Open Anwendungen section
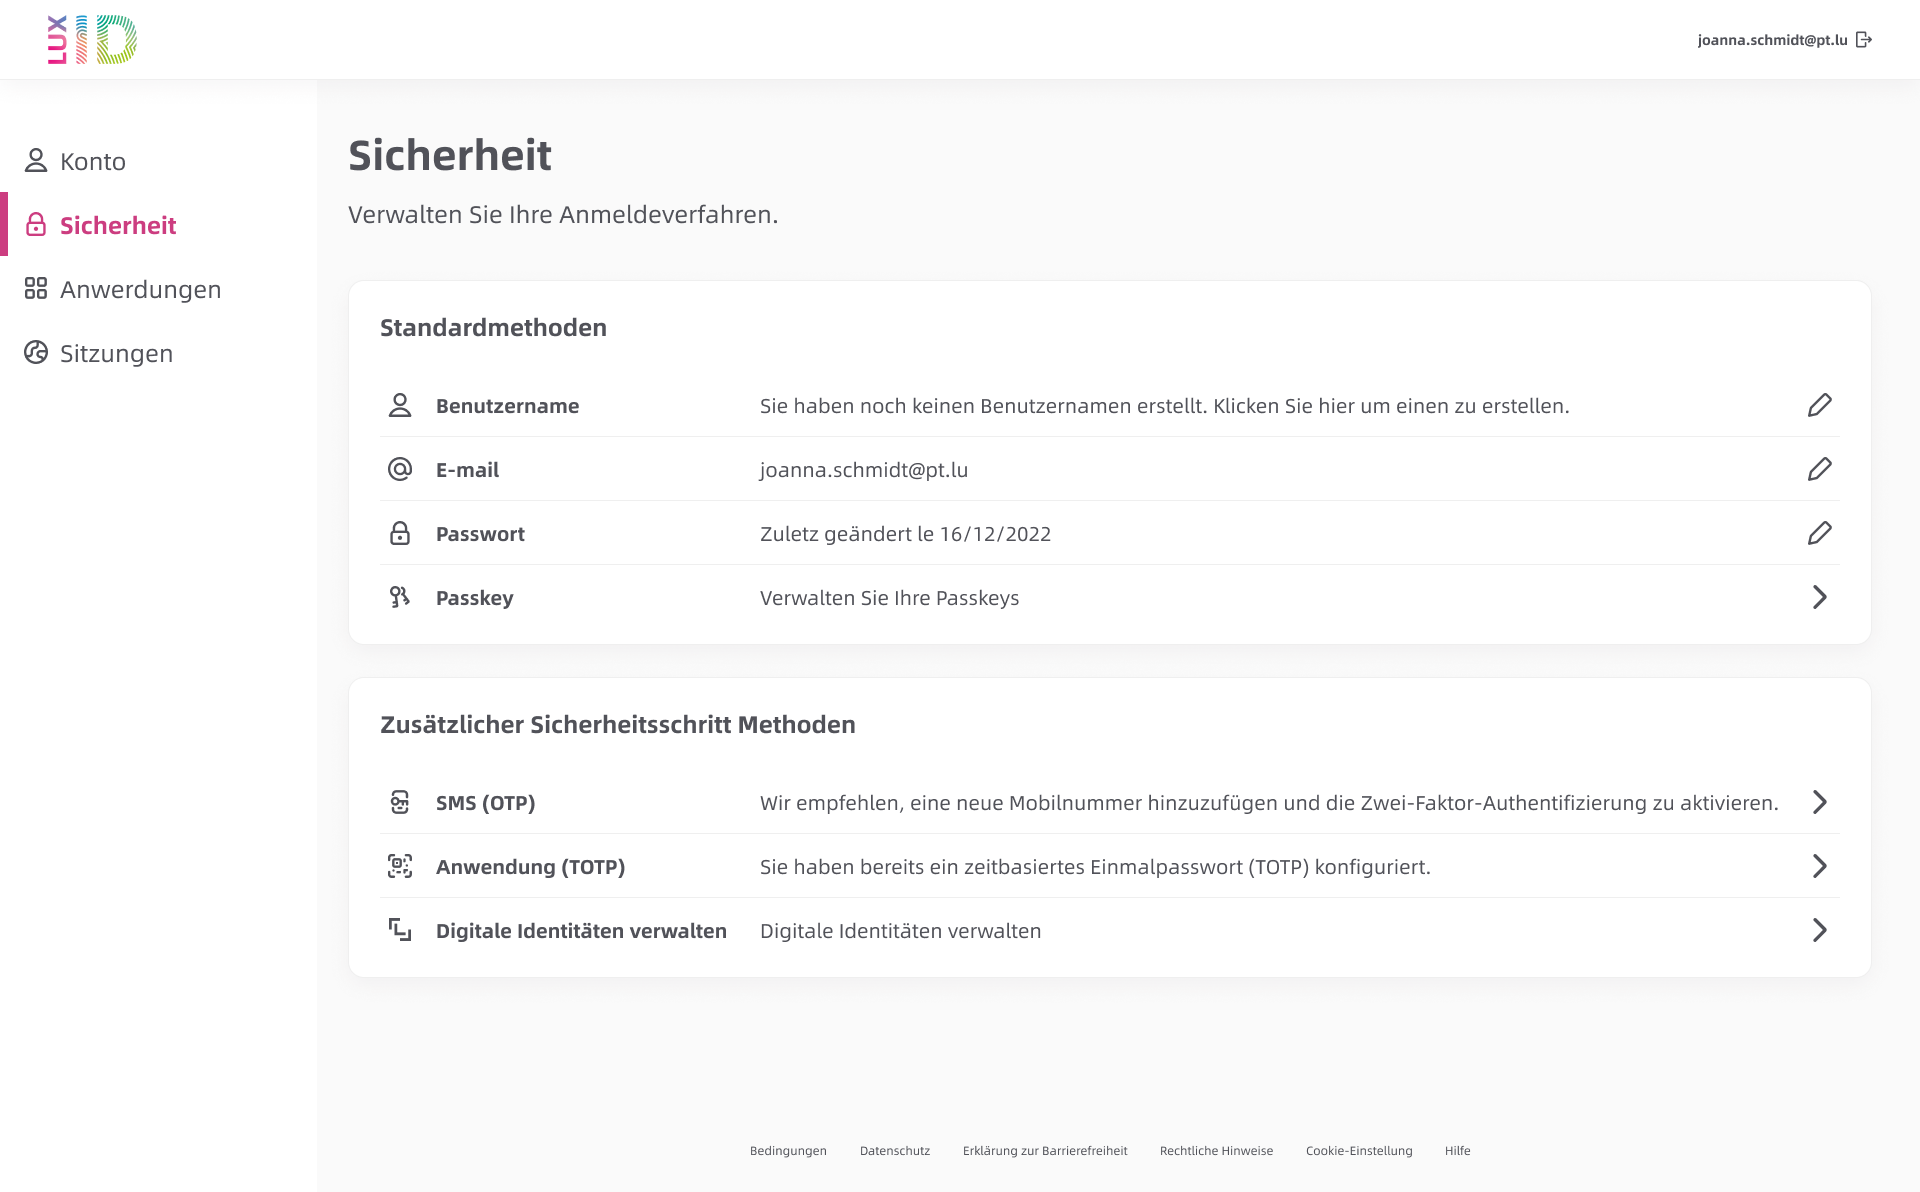The width and height of the screenshot is (1920, 1192). coord(158,289)
